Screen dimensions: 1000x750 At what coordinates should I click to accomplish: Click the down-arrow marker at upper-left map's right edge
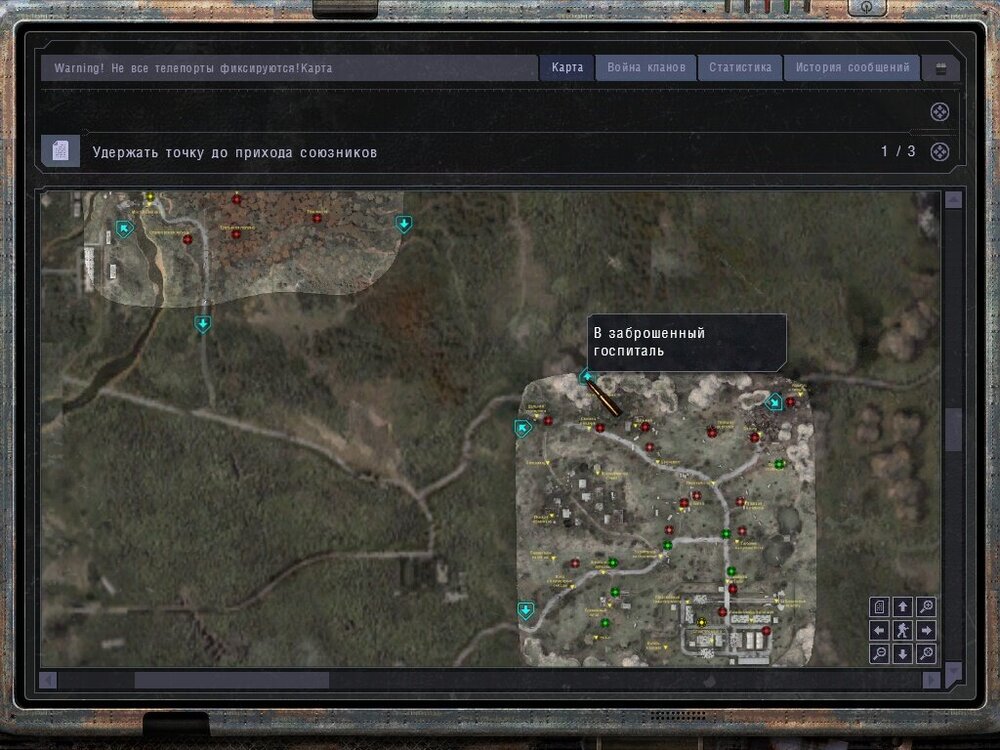click(404, 224)
